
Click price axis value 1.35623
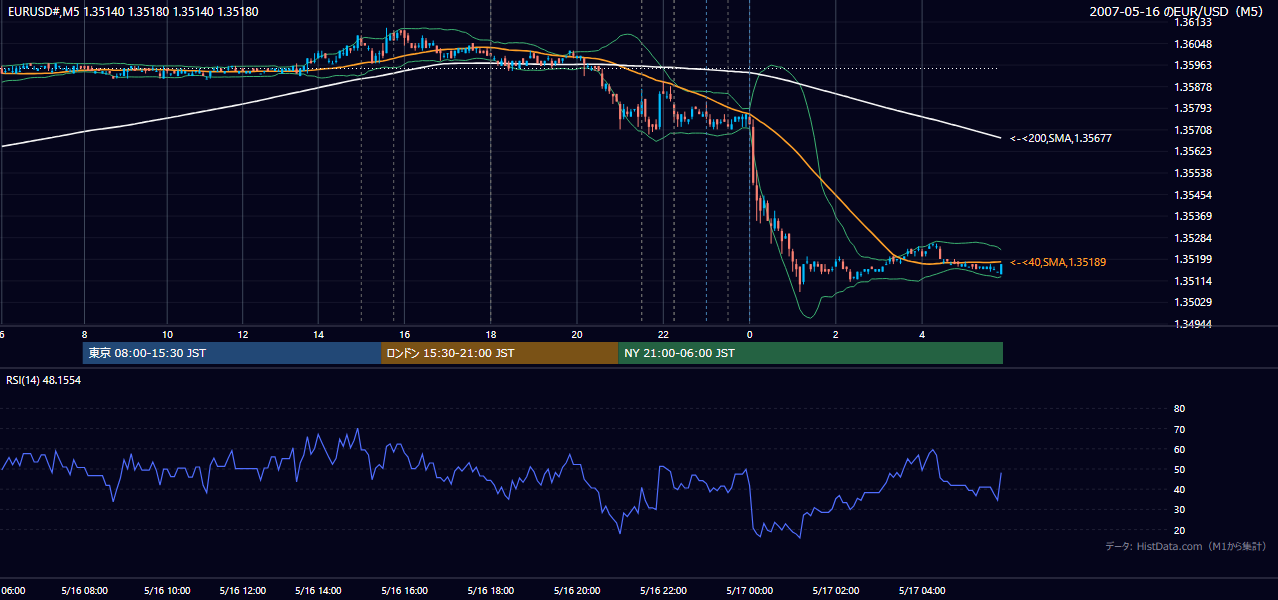pyautogui.click(x=1193, y=151)
